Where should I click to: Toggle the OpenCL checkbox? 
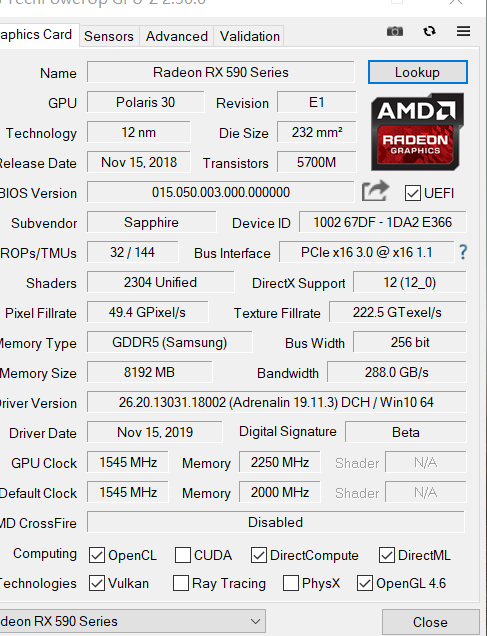[97, 555]
